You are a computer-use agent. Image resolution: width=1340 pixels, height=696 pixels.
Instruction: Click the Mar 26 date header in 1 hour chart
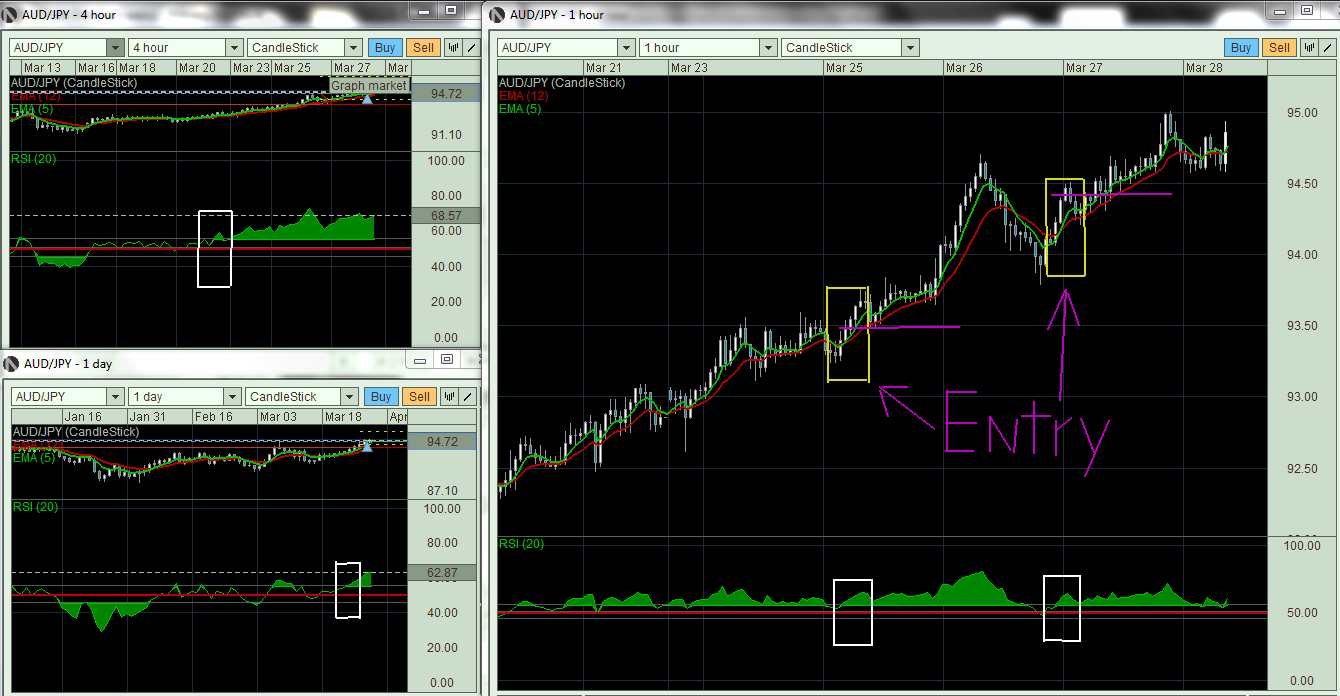coord(964,68)
